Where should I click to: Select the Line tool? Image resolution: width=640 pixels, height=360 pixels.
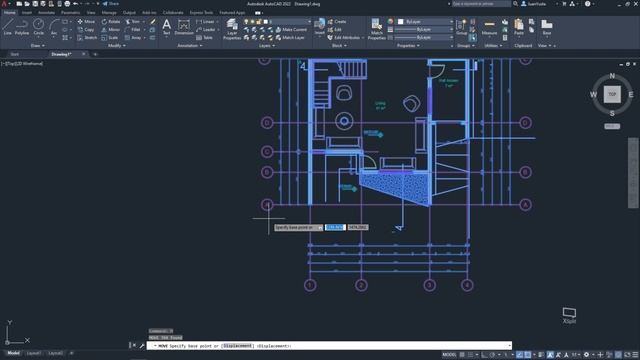(8, 27)
